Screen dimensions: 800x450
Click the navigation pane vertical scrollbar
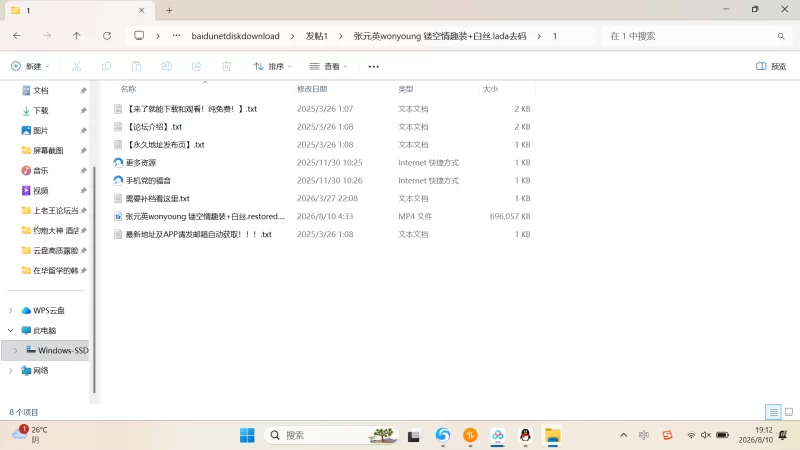[x=94, y=280]
